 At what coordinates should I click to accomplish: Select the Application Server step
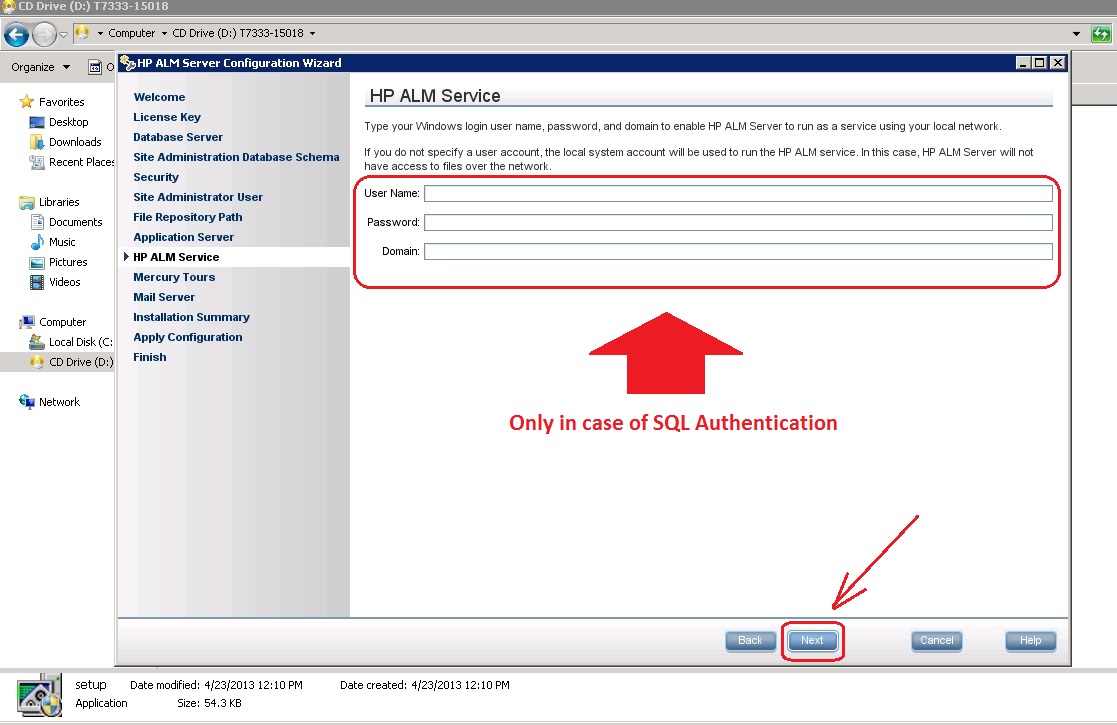pyautogui.click(x=183, y=236)
